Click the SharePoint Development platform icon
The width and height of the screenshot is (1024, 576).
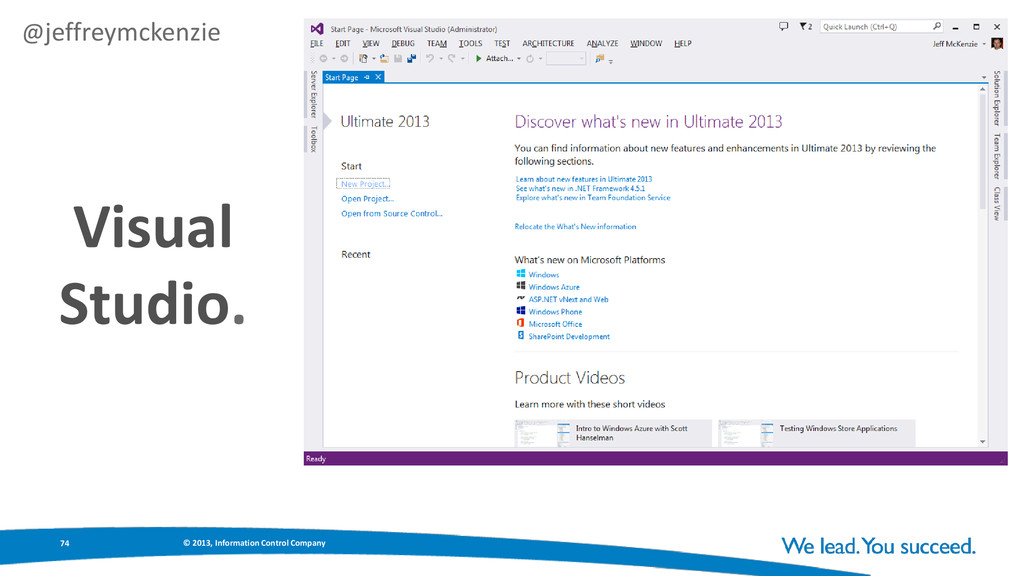click(520, 336)
